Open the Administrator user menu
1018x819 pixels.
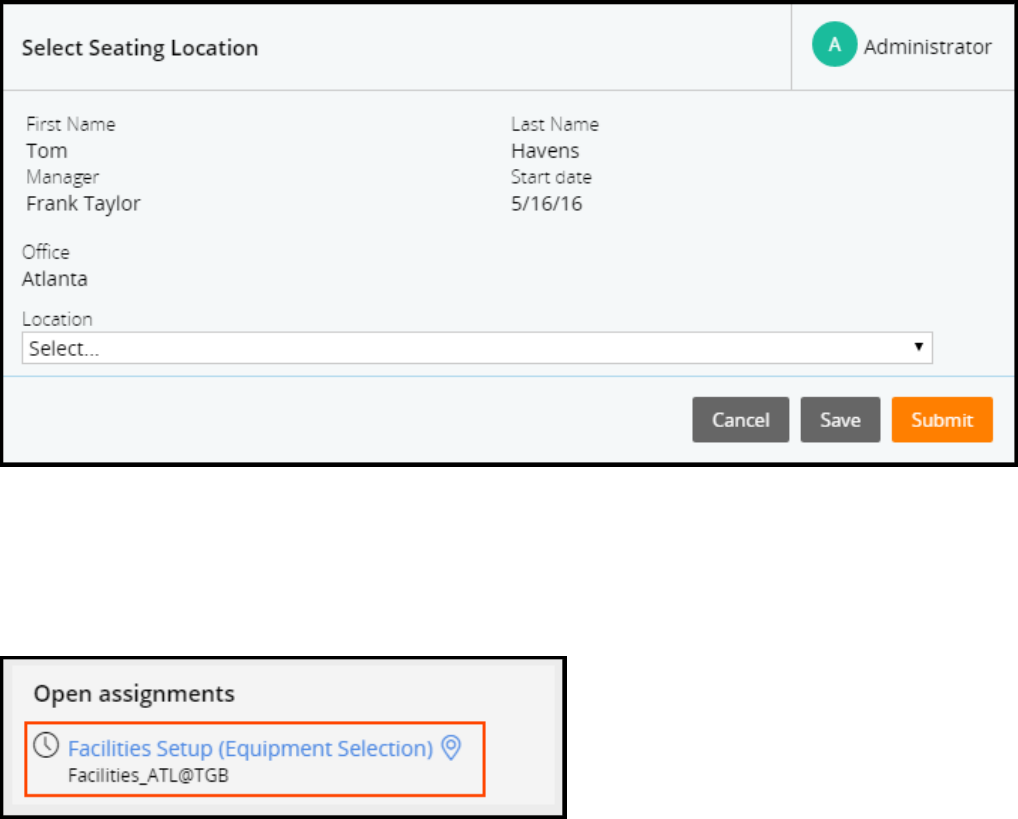pos(927,47)
